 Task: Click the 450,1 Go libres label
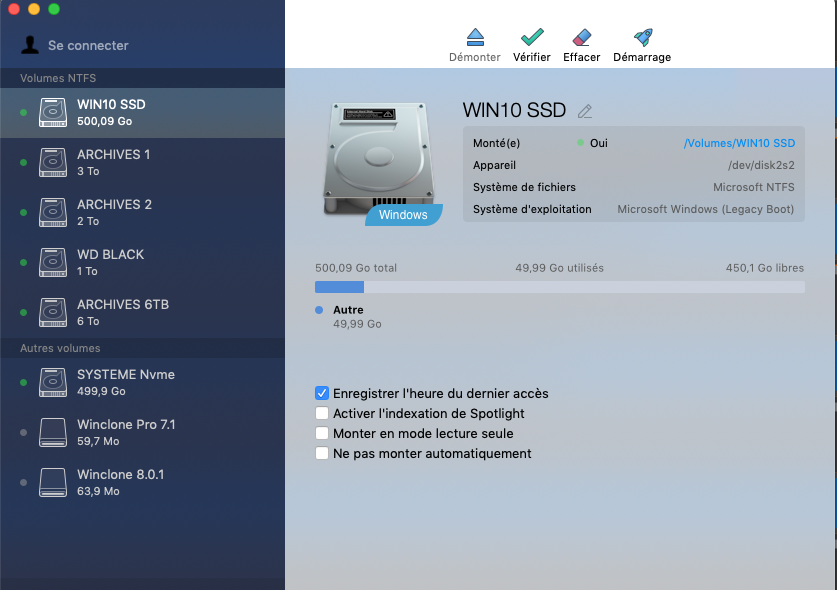[x=765, y=268]
